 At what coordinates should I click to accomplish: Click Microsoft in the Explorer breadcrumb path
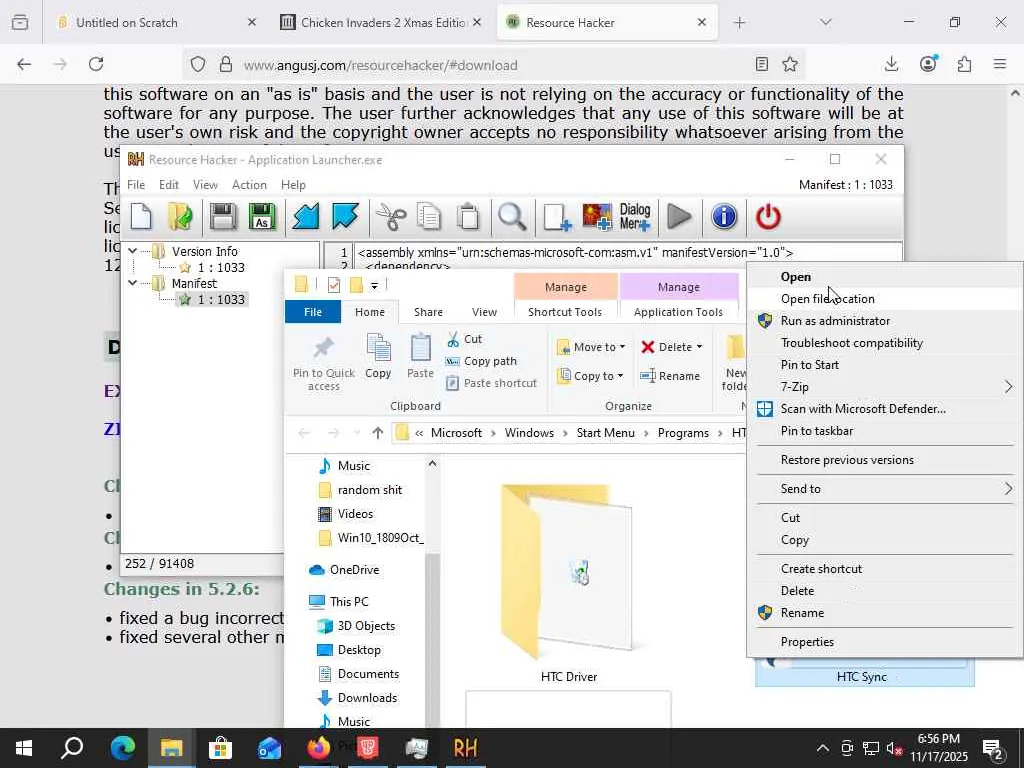click(x=456, y=433)
